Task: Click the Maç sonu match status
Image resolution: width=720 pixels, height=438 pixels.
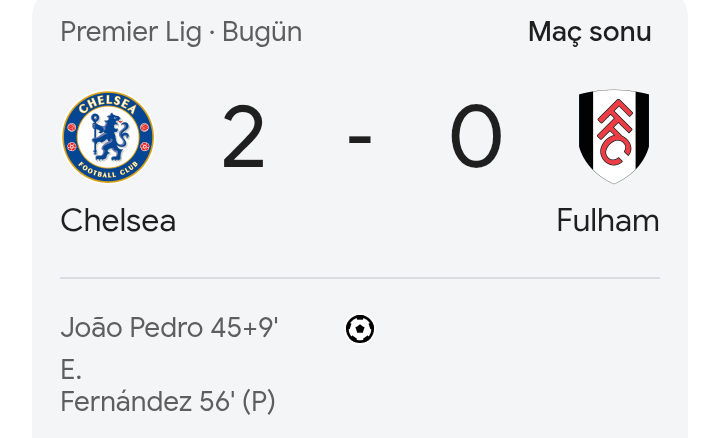Action: [589, 32]
